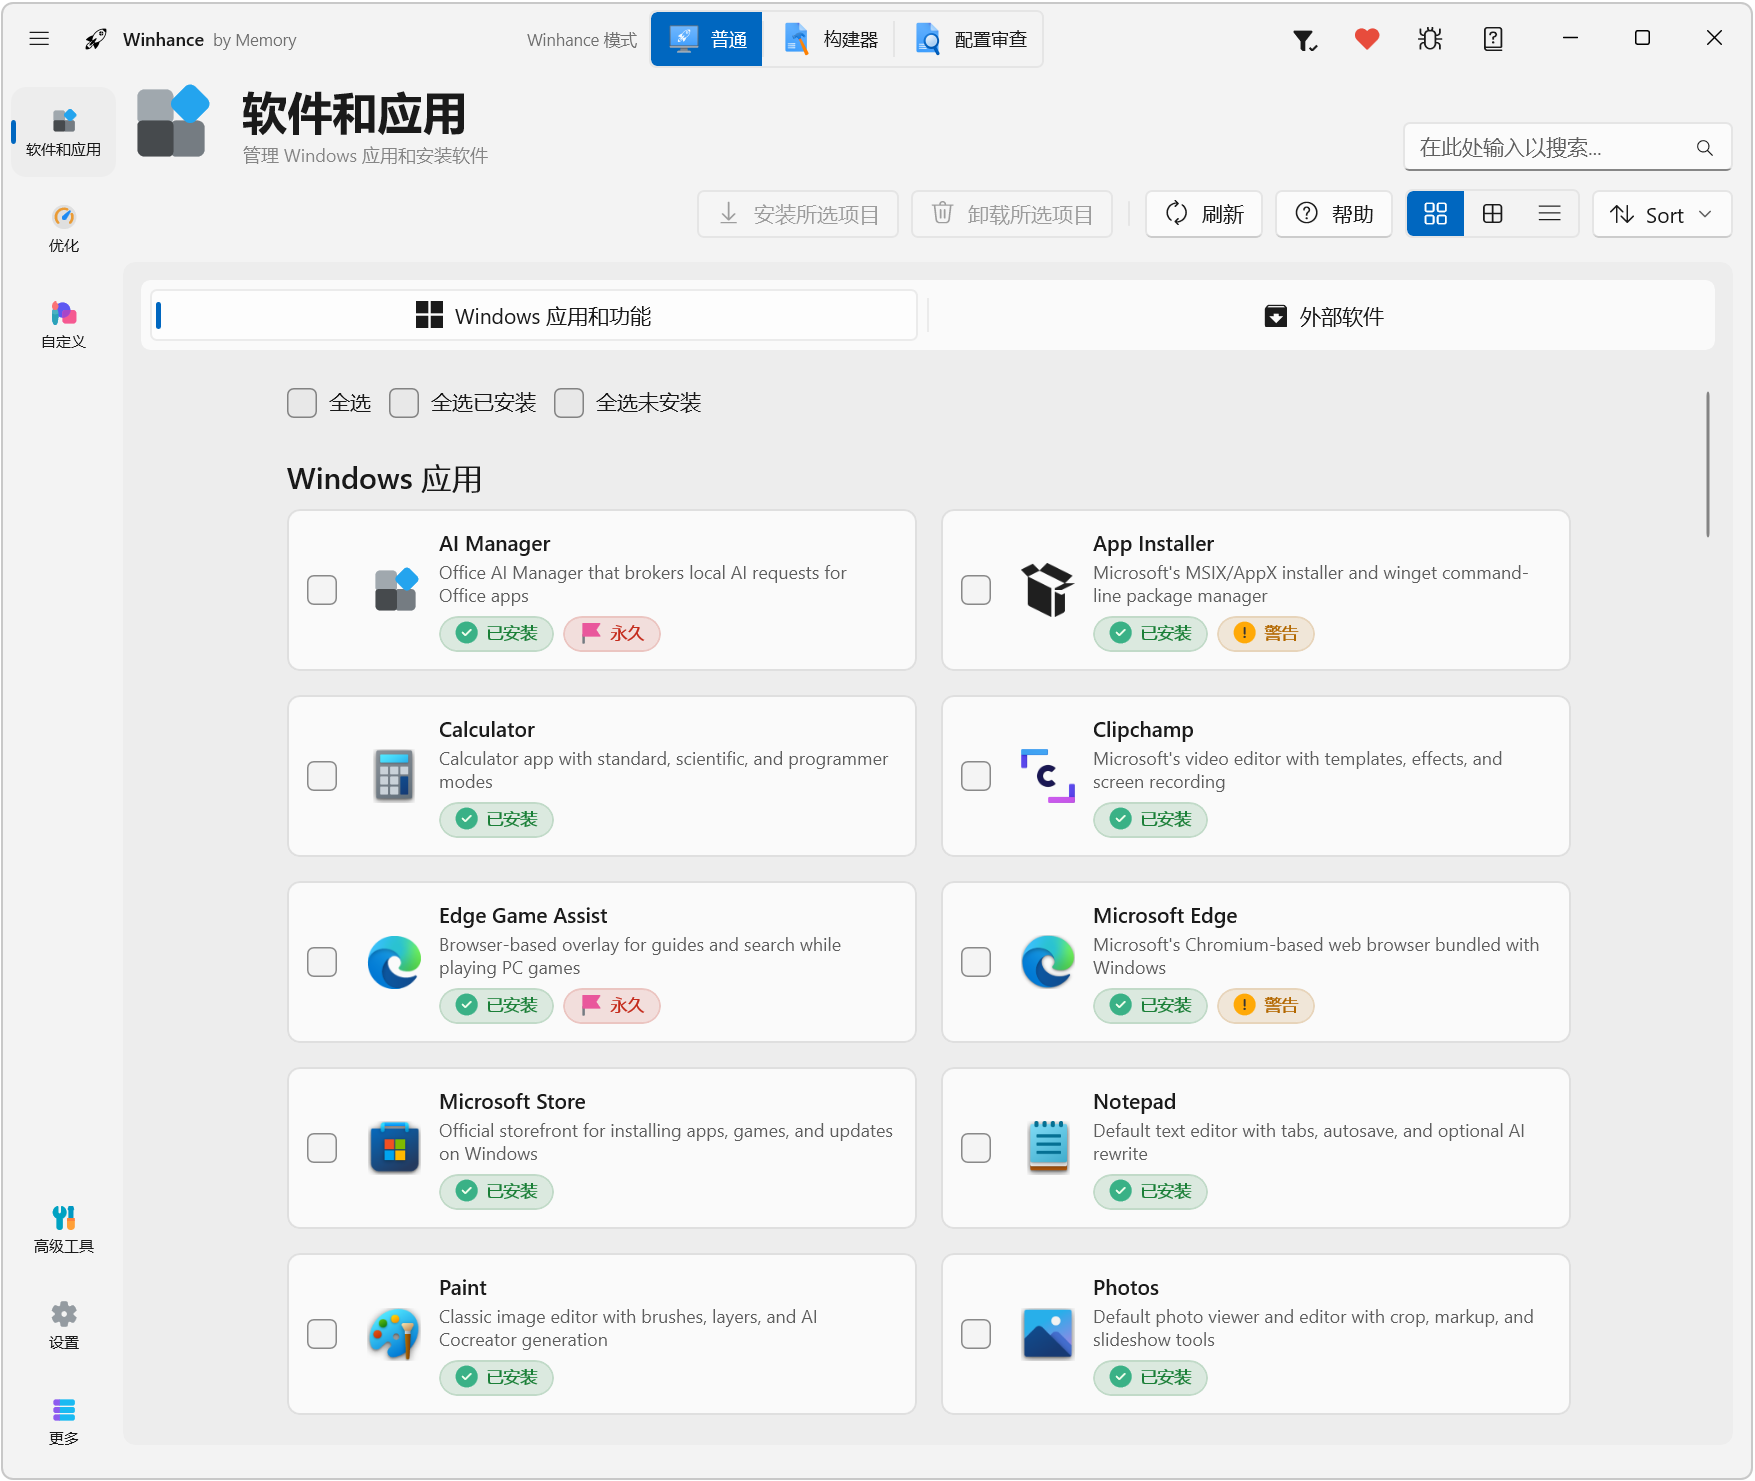Tick the Microsoft Edge checkbox
The width and height of the screenshot is (1755, 1481).
coord(976,962)
